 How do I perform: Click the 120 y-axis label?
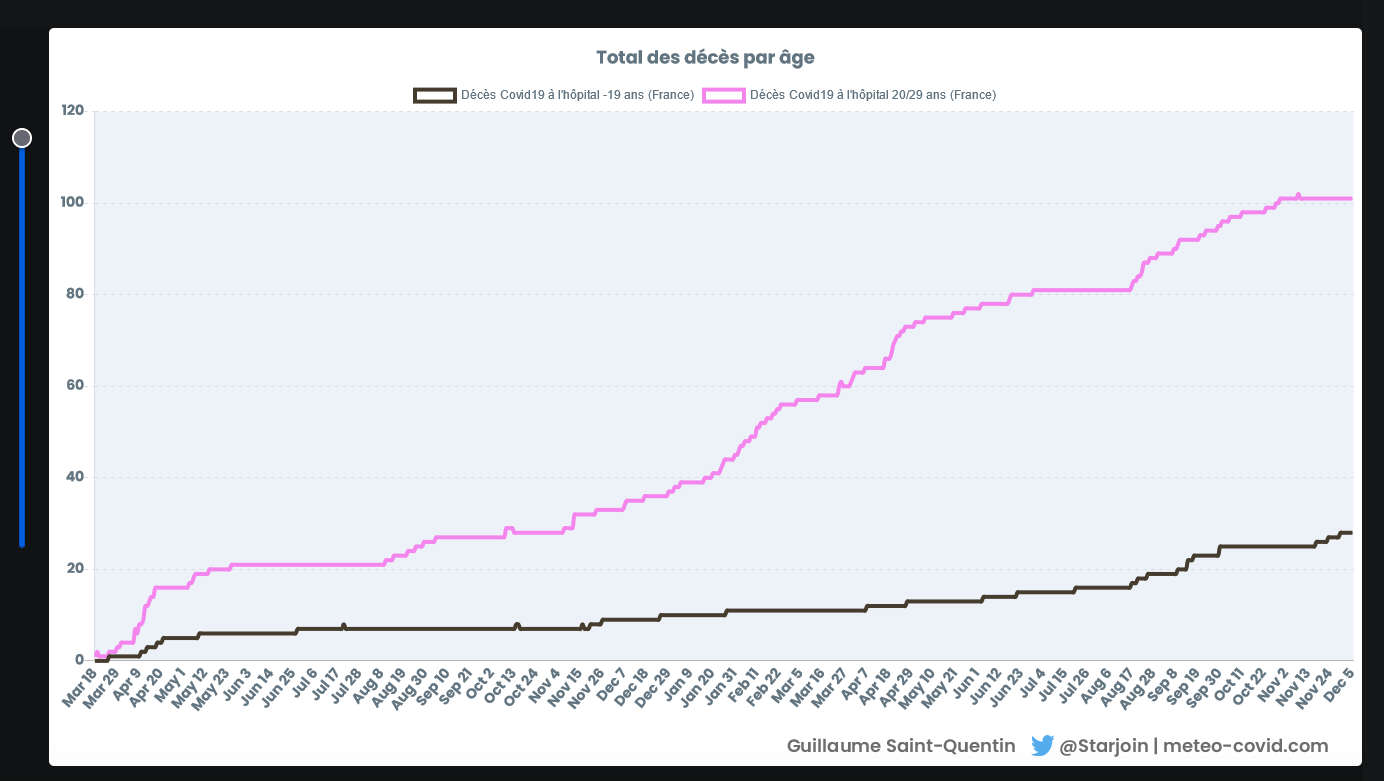click(x=72, y=110)
